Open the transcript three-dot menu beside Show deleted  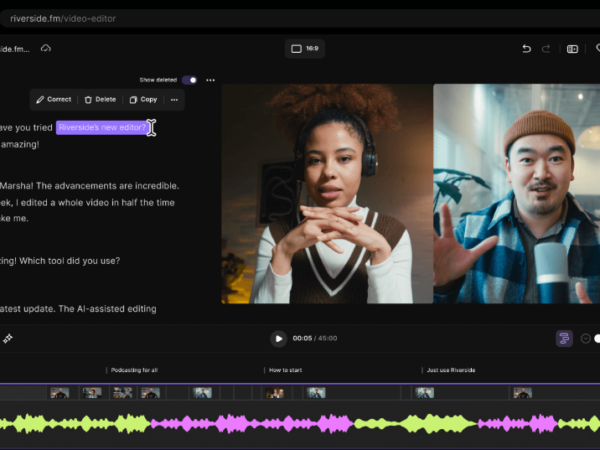point(210,80)
